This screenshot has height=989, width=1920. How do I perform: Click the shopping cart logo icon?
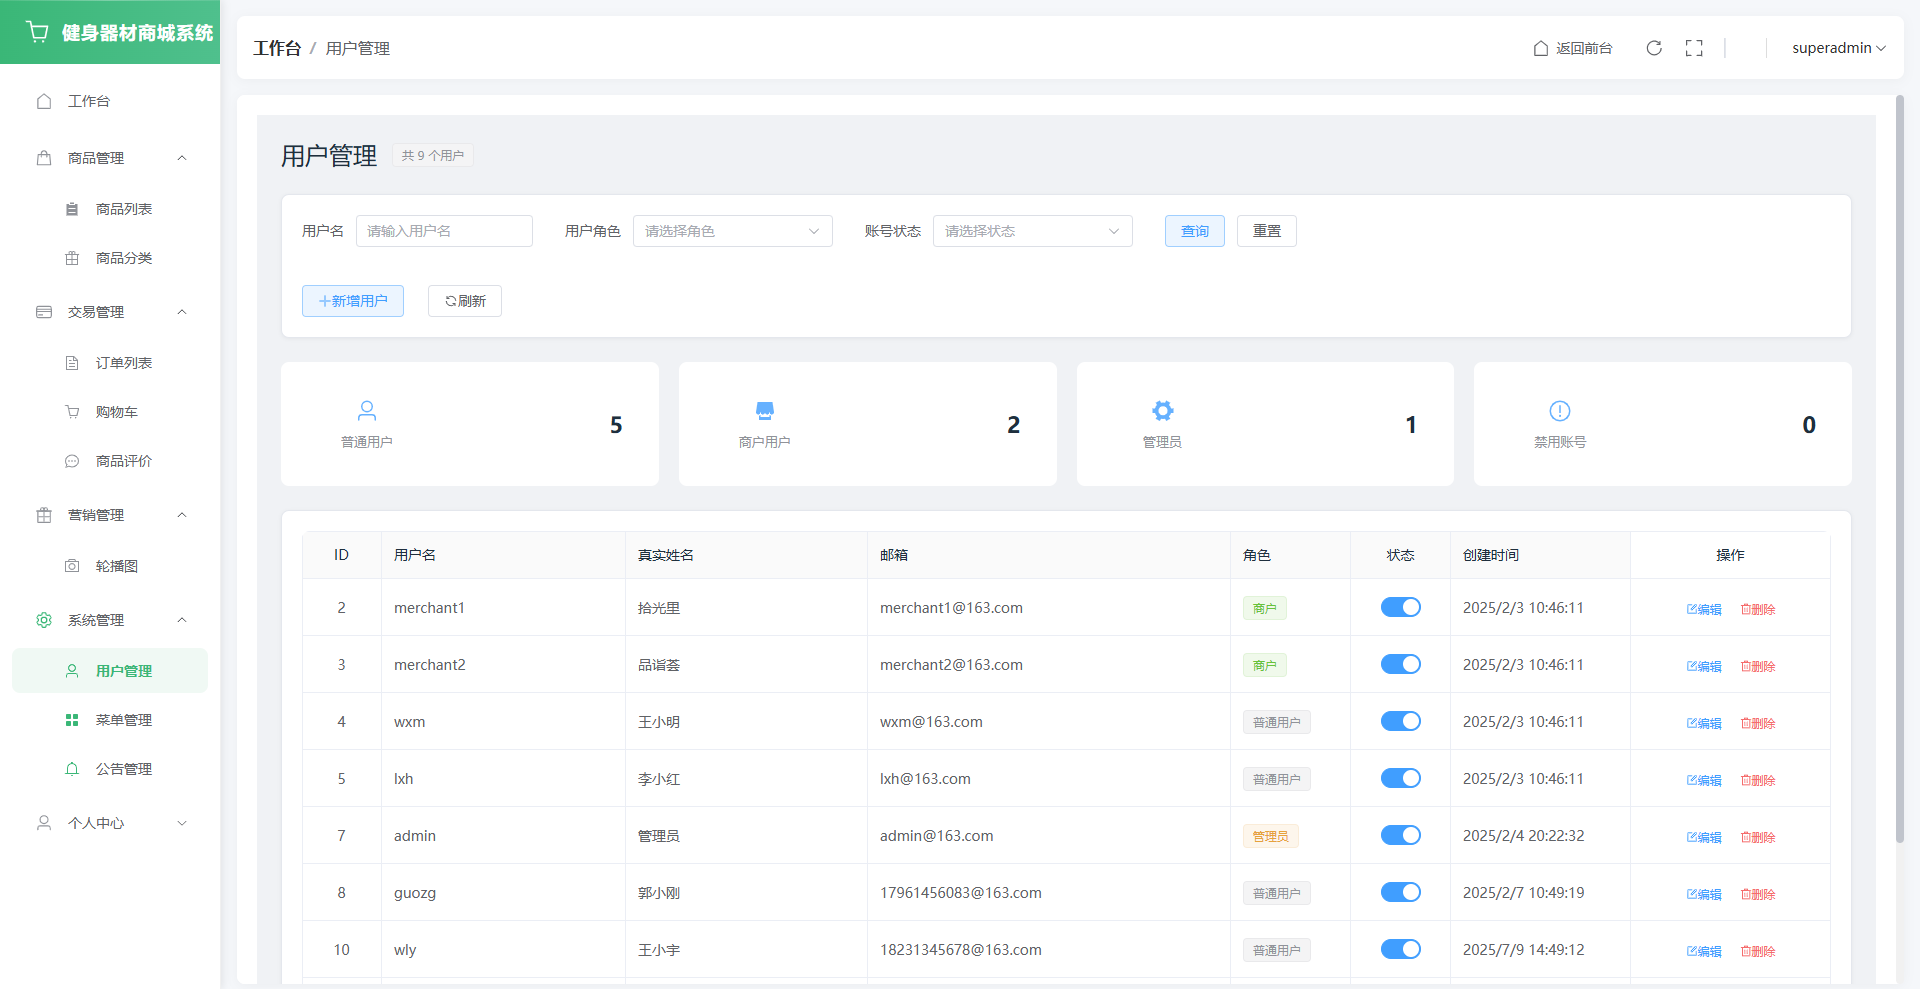pos(38,32)
